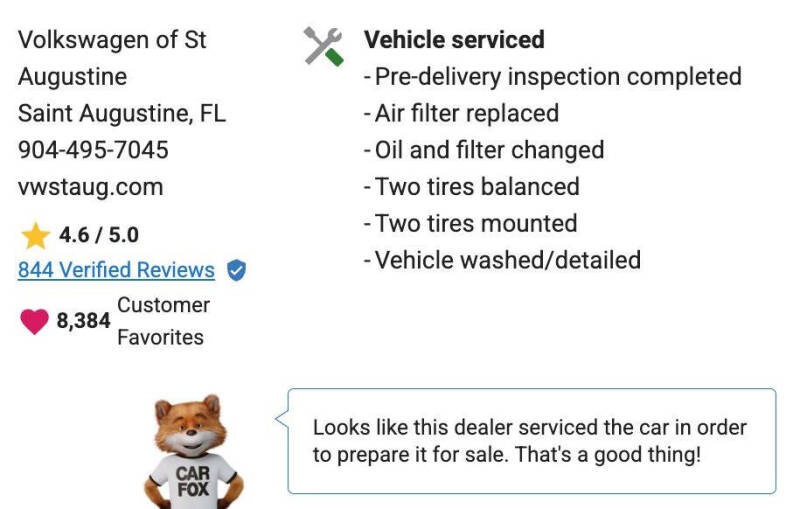Click the vwstaug.com website text

(x=90, y=187)
